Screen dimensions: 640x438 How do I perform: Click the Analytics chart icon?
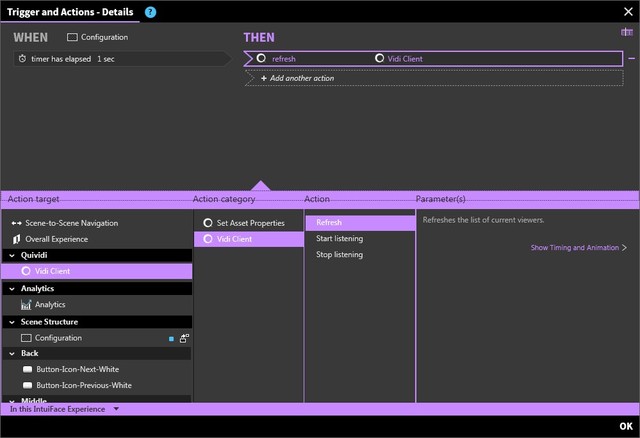[26, 304]
